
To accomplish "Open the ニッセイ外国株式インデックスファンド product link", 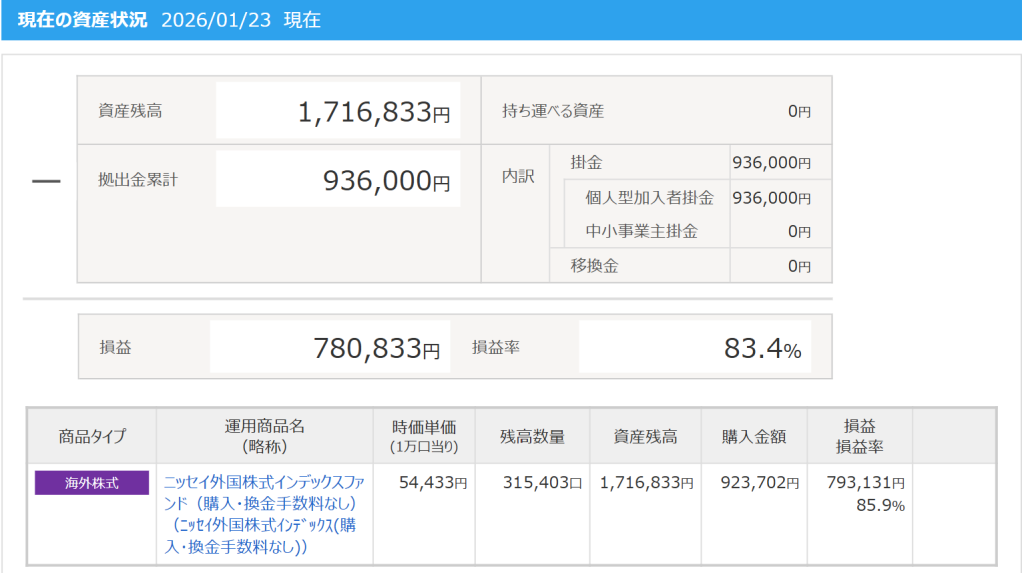I will [264, 514].
